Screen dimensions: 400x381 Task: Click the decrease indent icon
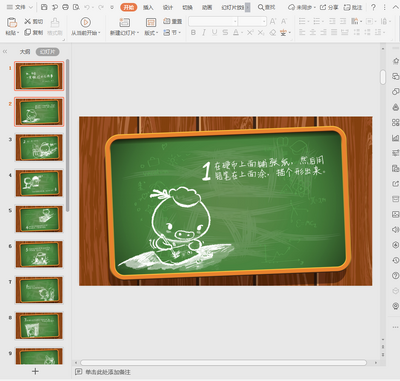click(x=332, y=22)
